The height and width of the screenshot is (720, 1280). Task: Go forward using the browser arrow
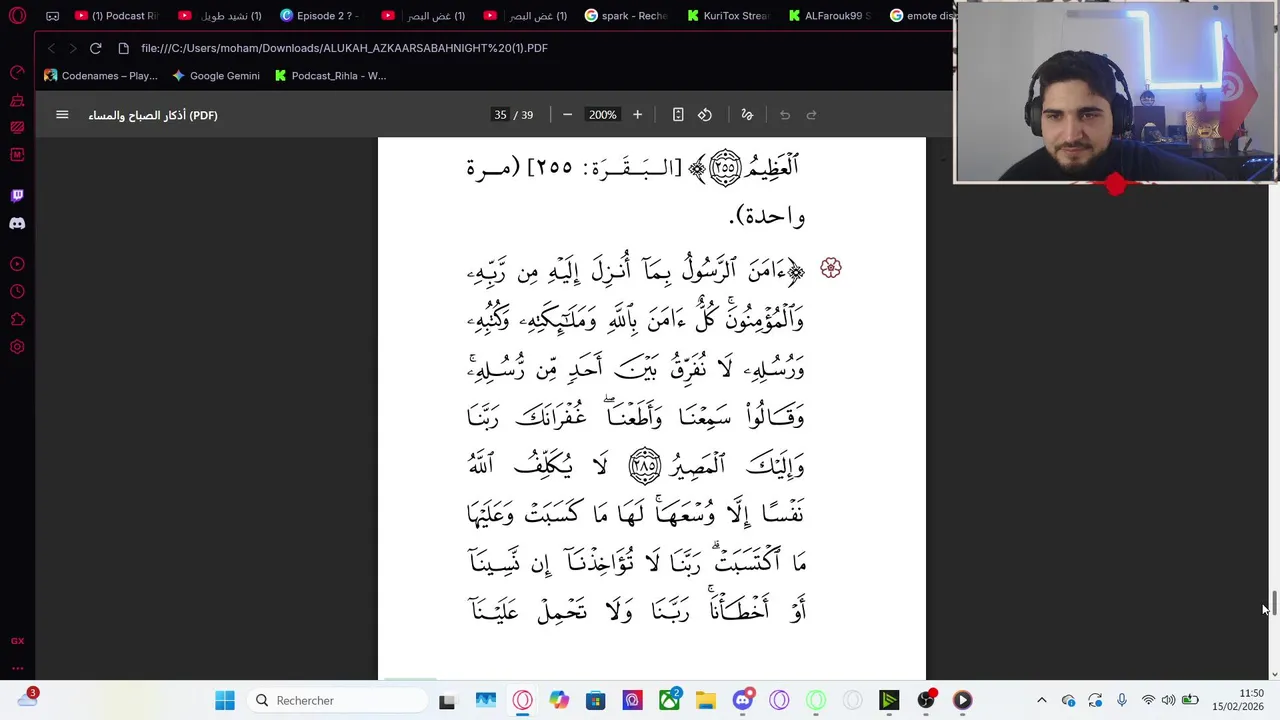72,48
